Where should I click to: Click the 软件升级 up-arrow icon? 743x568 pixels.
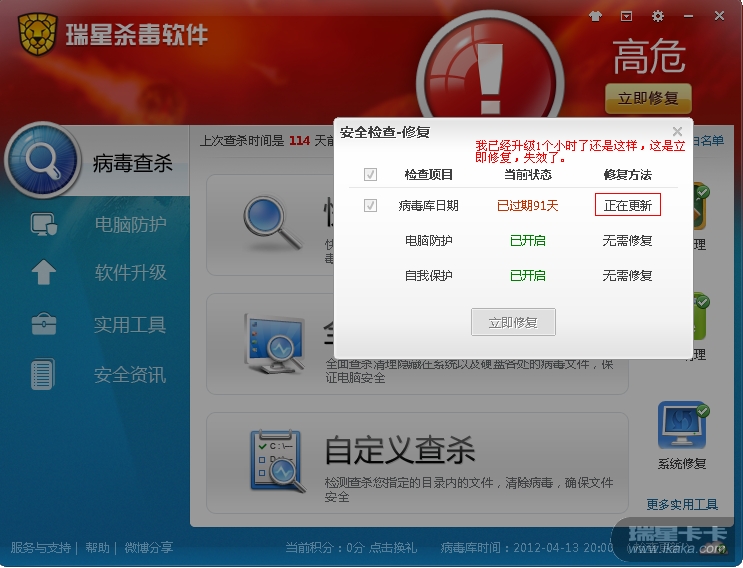[x=44, y=272]
